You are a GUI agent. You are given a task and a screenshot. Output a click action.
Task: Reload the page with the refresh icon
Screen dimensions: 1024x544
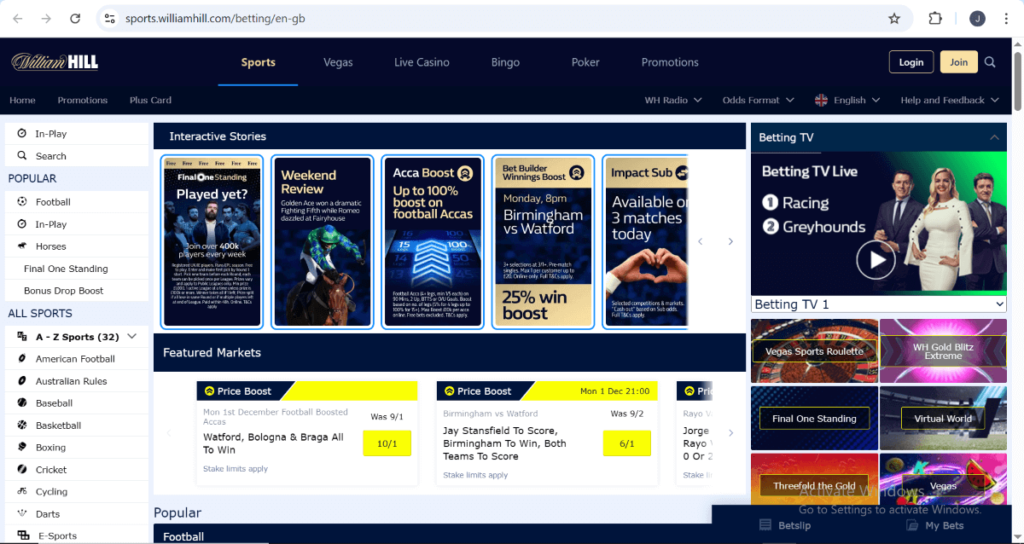75,18
